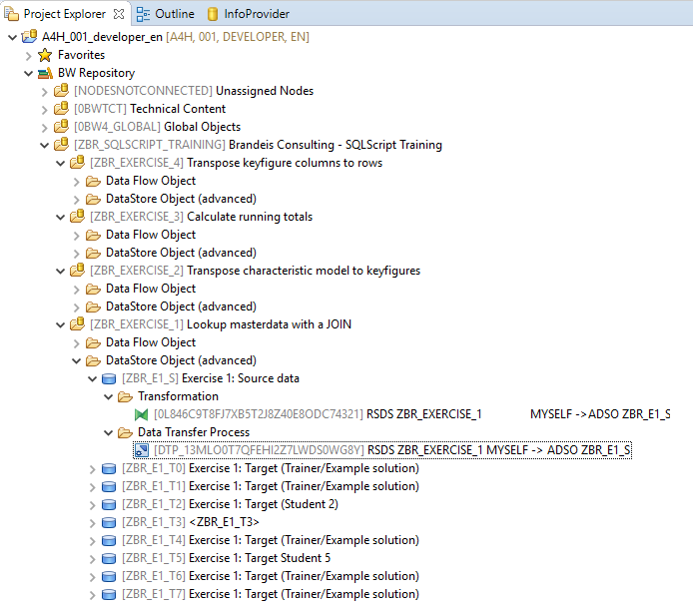
Task: Click the DTP icon for DTP_13MLO0T7QFEHI2Z7LWDS0WG8Y
Action: (141, 451)
